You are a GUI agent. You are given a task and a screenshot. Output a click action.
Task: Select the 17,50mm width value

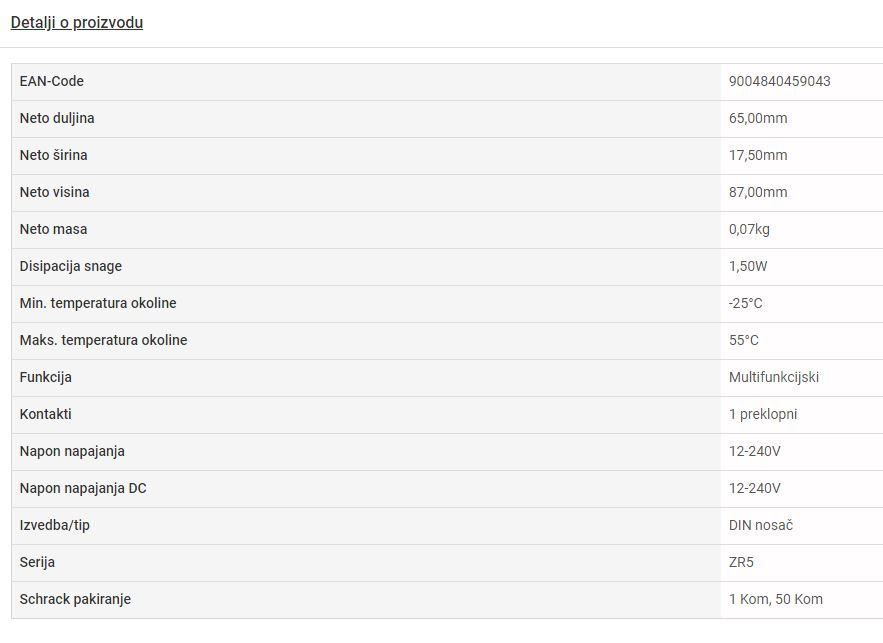[758, 155]
